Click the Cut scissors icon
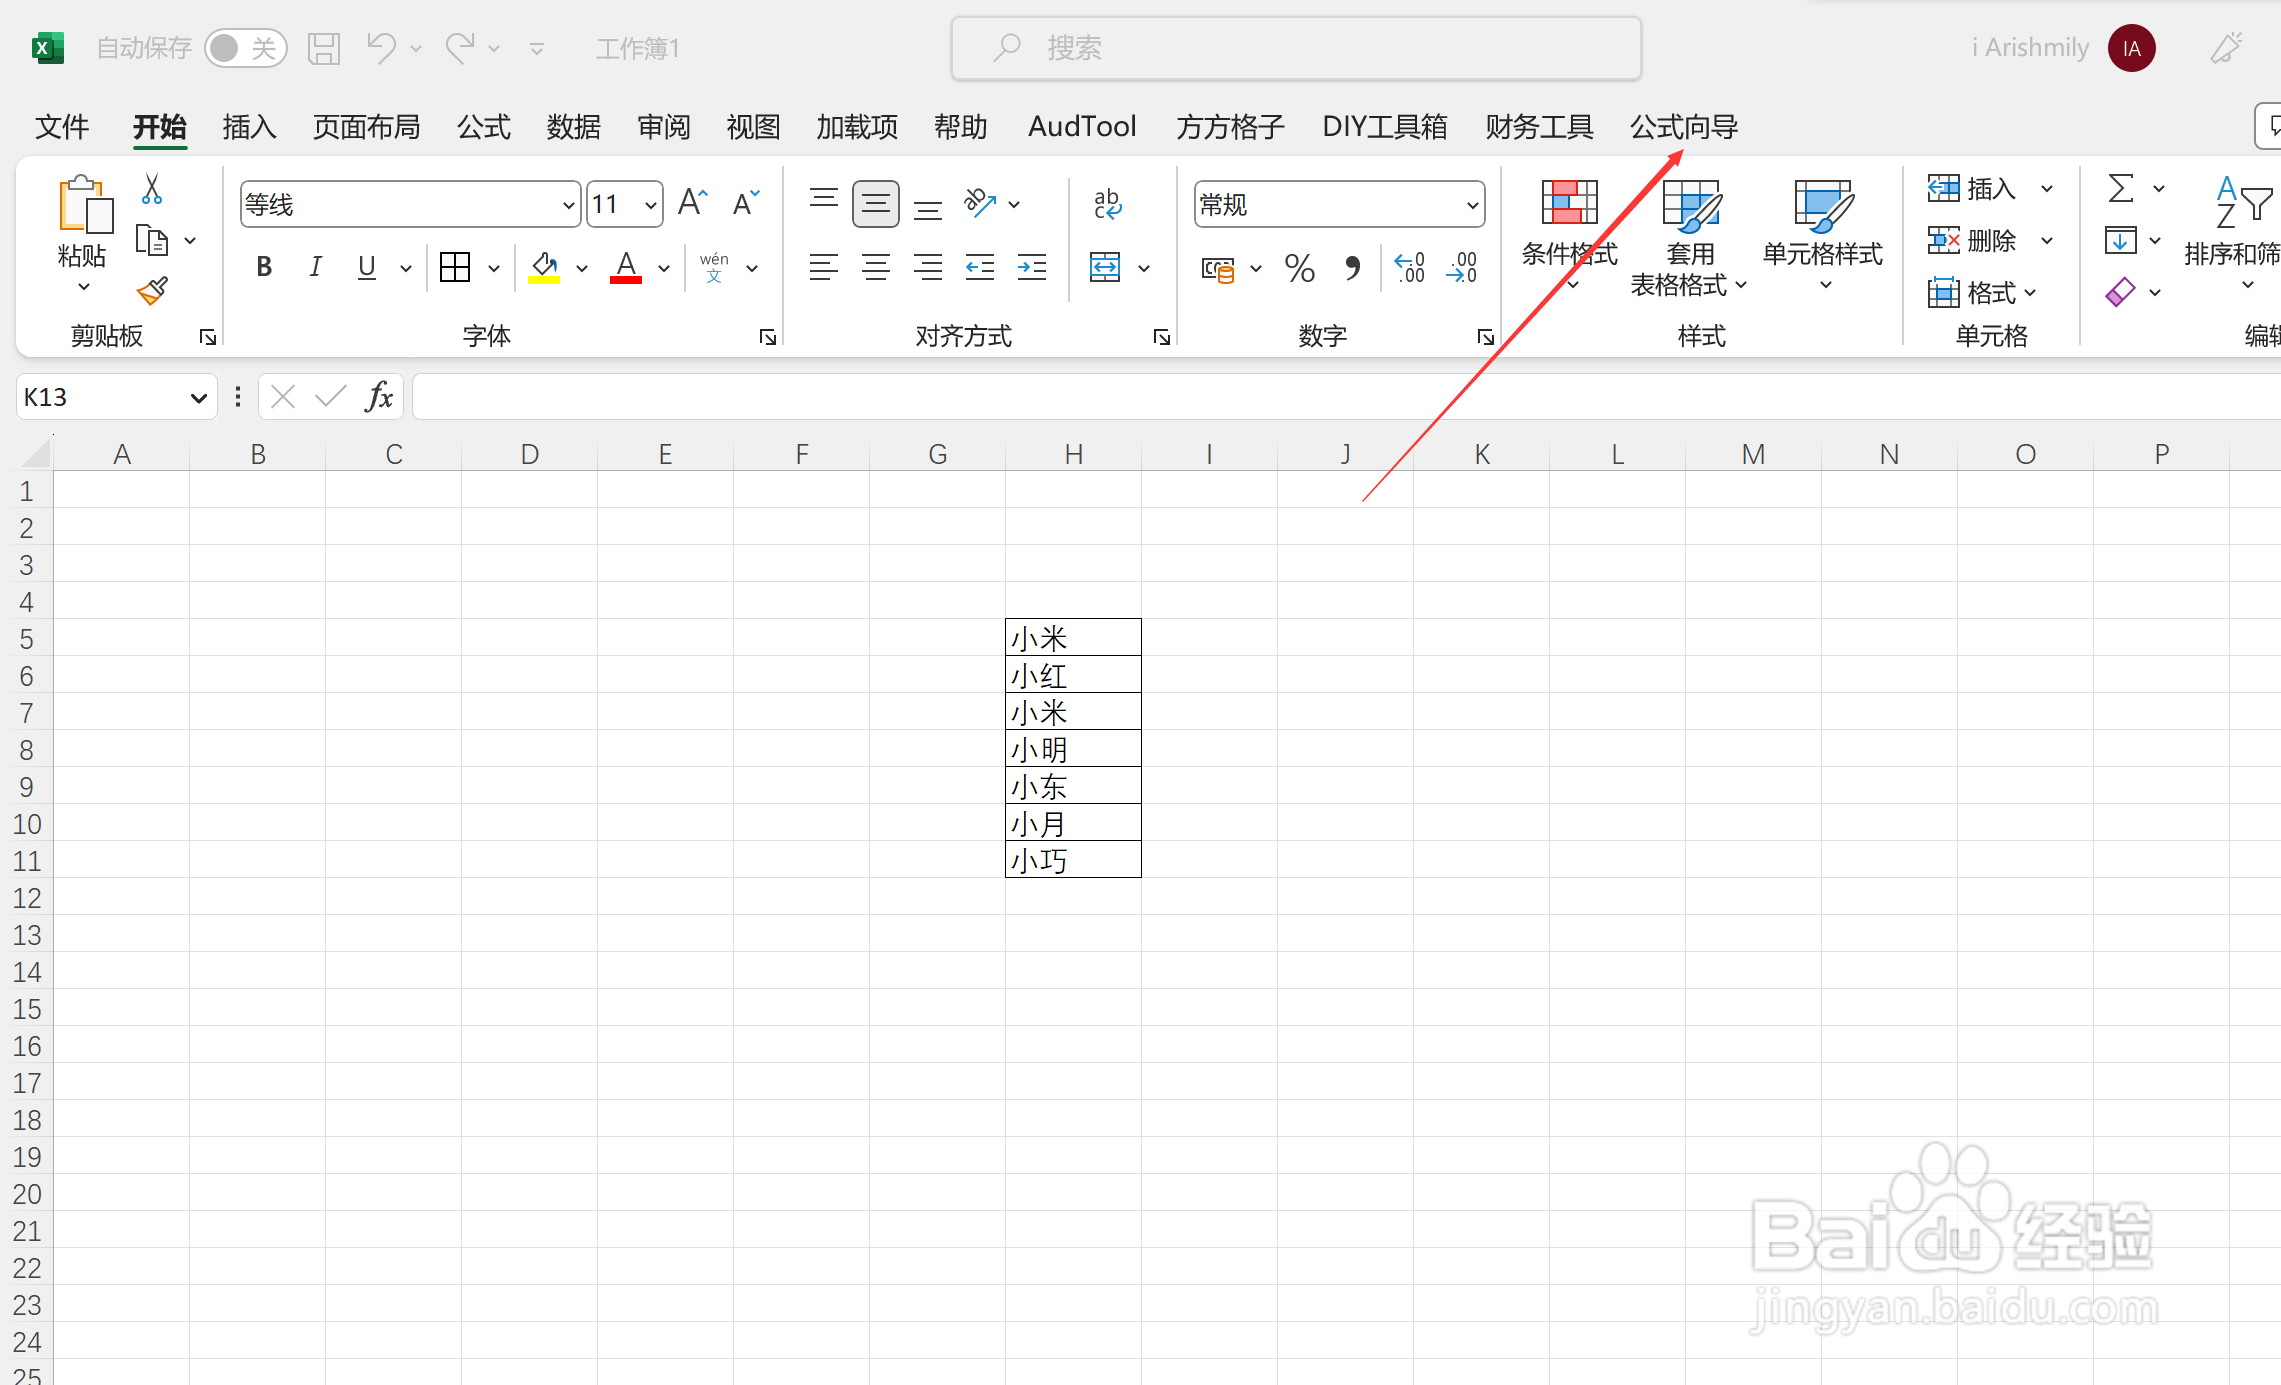The width and height of the screenshot is (2281, 1385). [x=152, y=188]
